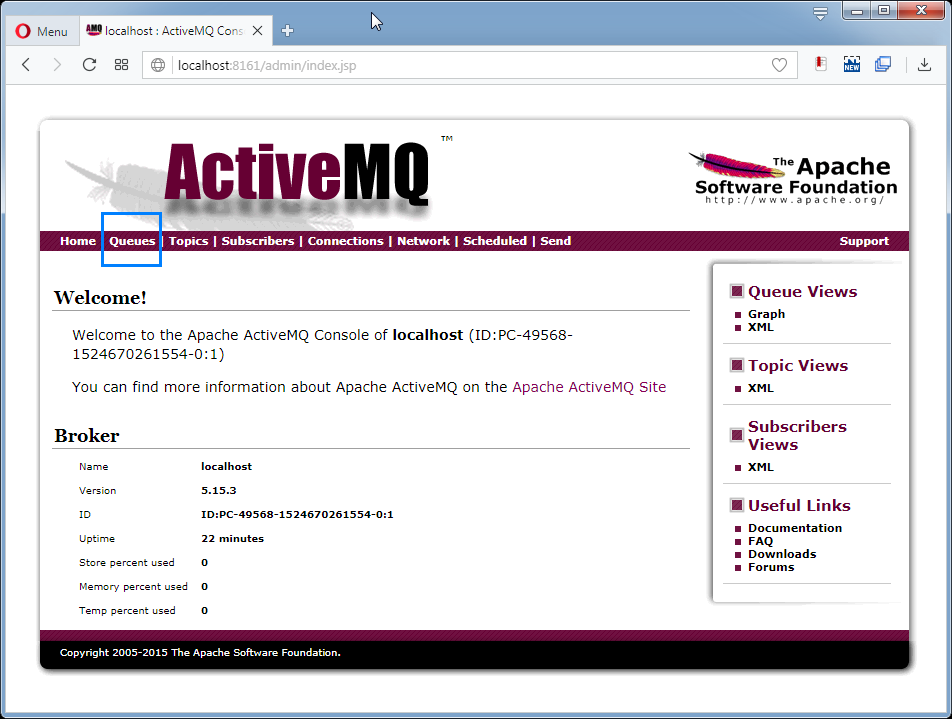
Task: Open the Queue Views XML link
Action: pyautogui.click(x=761, y=327)
